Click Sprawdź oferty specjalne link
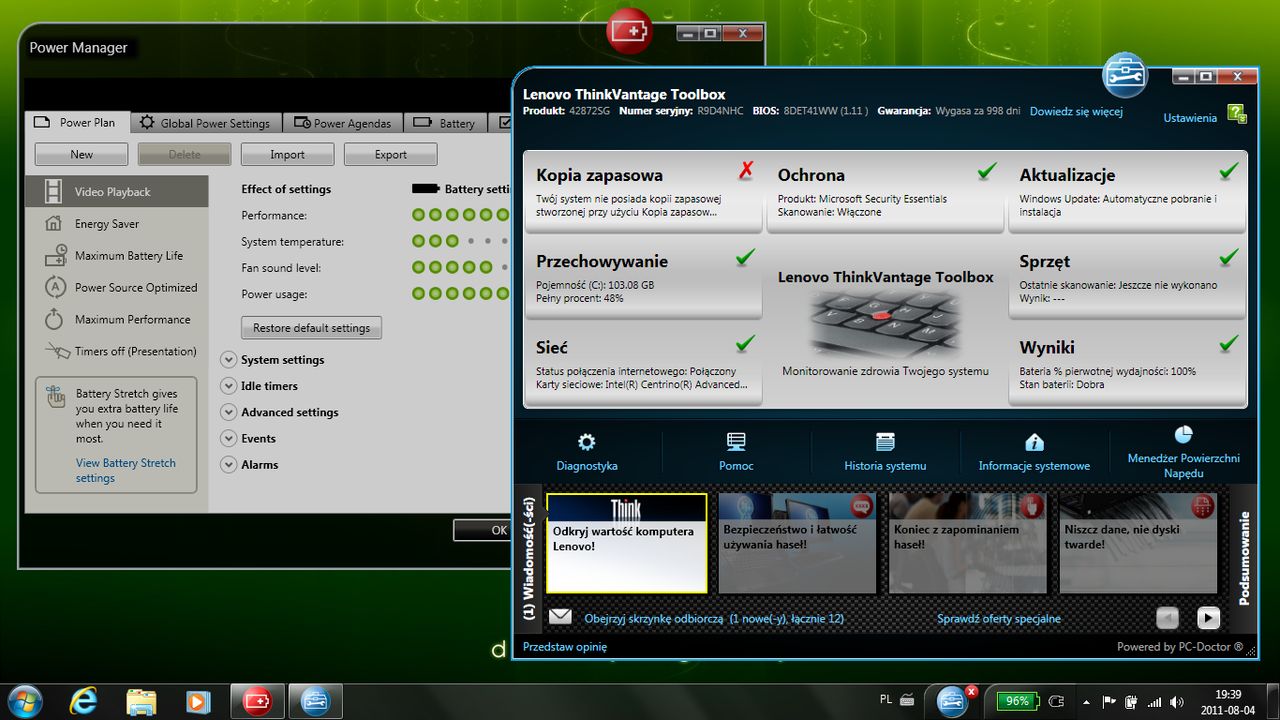This screenshot has width=1280, height=720. tap(998, 619)
